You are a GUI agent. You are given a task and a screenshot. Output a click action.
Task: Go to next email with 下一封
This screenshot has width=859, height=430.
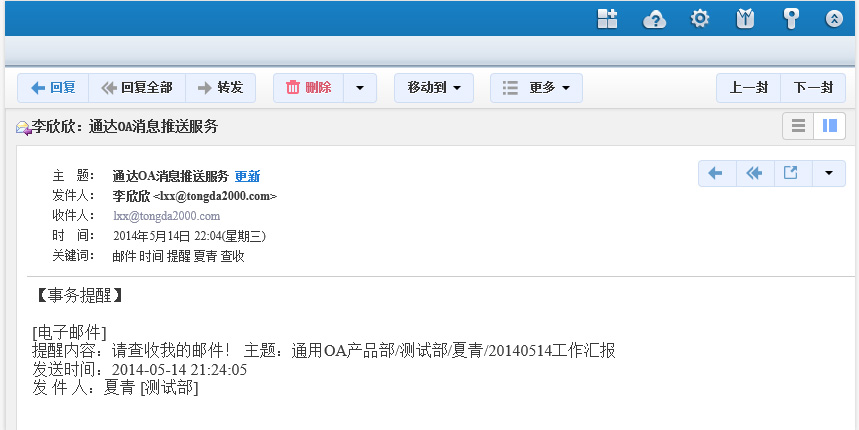tap(813, 88)
